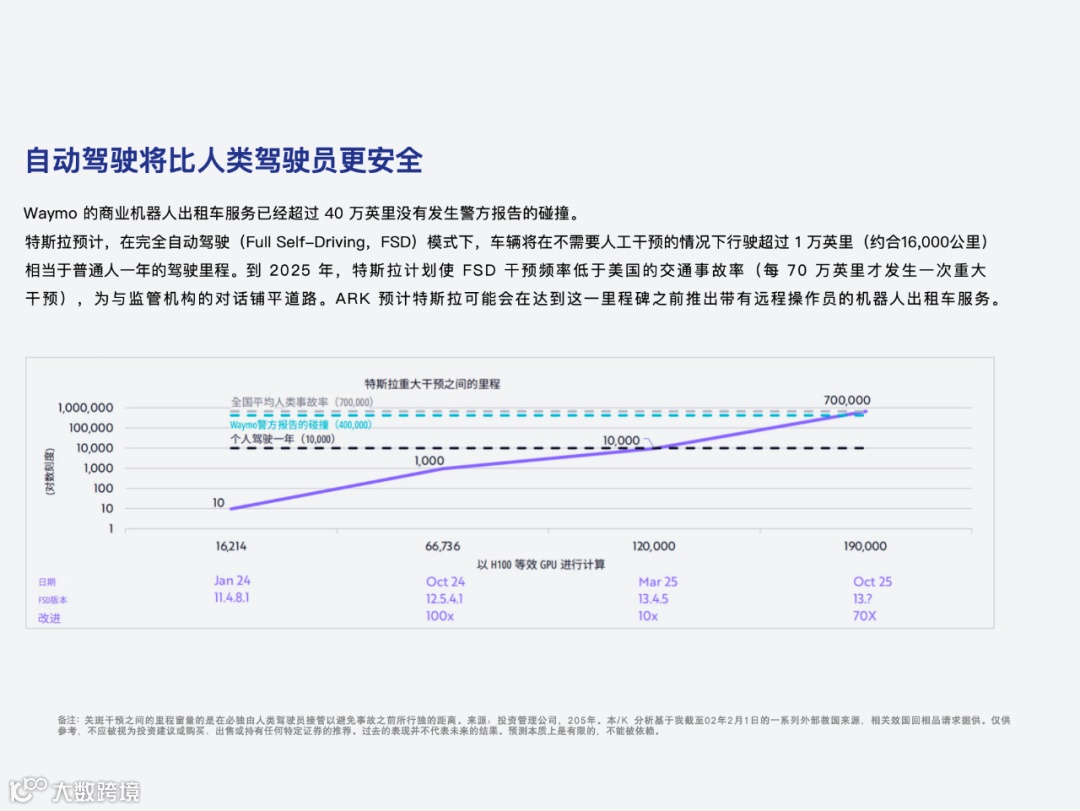The width and height of the screenshot is (1080, 811).
Task: Click x-axis value 190,000
Action: click(865, 546)
